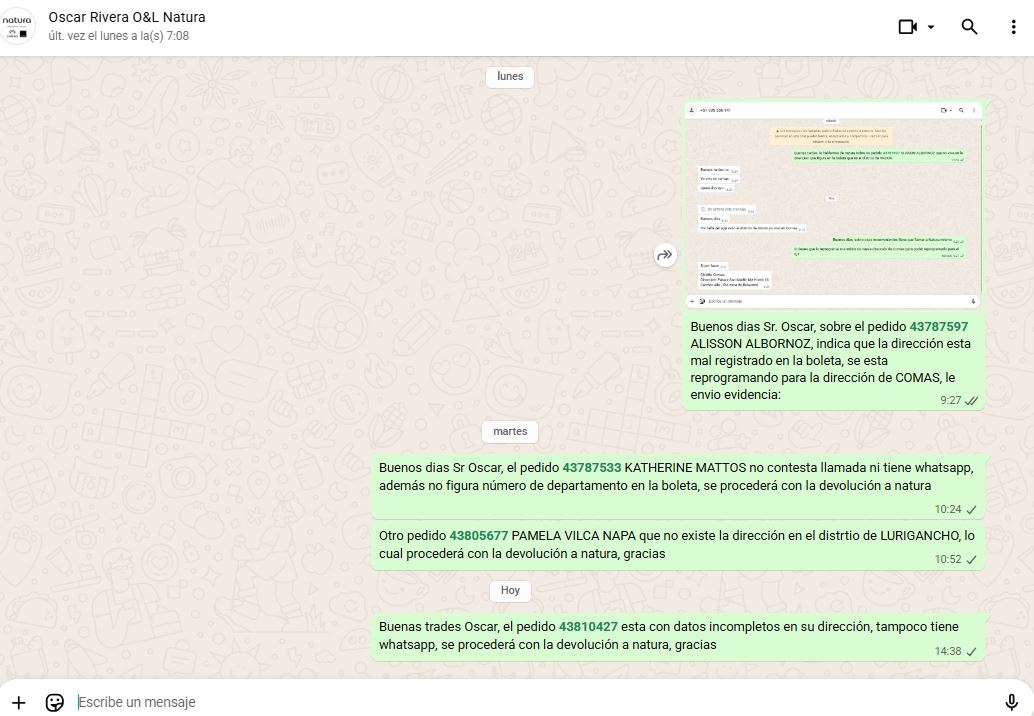Screen dimensions: 1034x716
Task: Search messages in this chat
Action: pyautogui.click(x=969, y=27)
